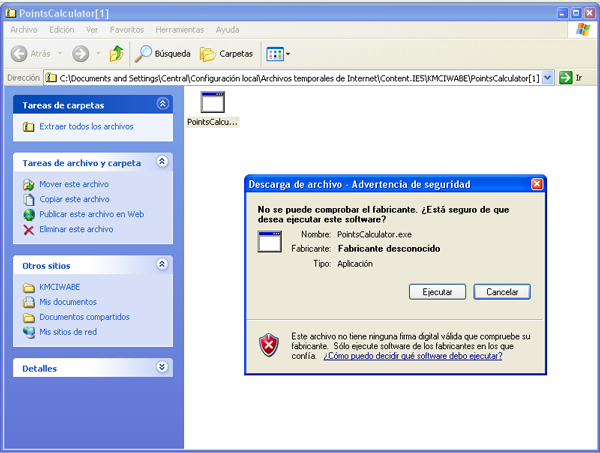600x453 pixels.
Task: Open Mis documentos link
Action: (68, 301)
